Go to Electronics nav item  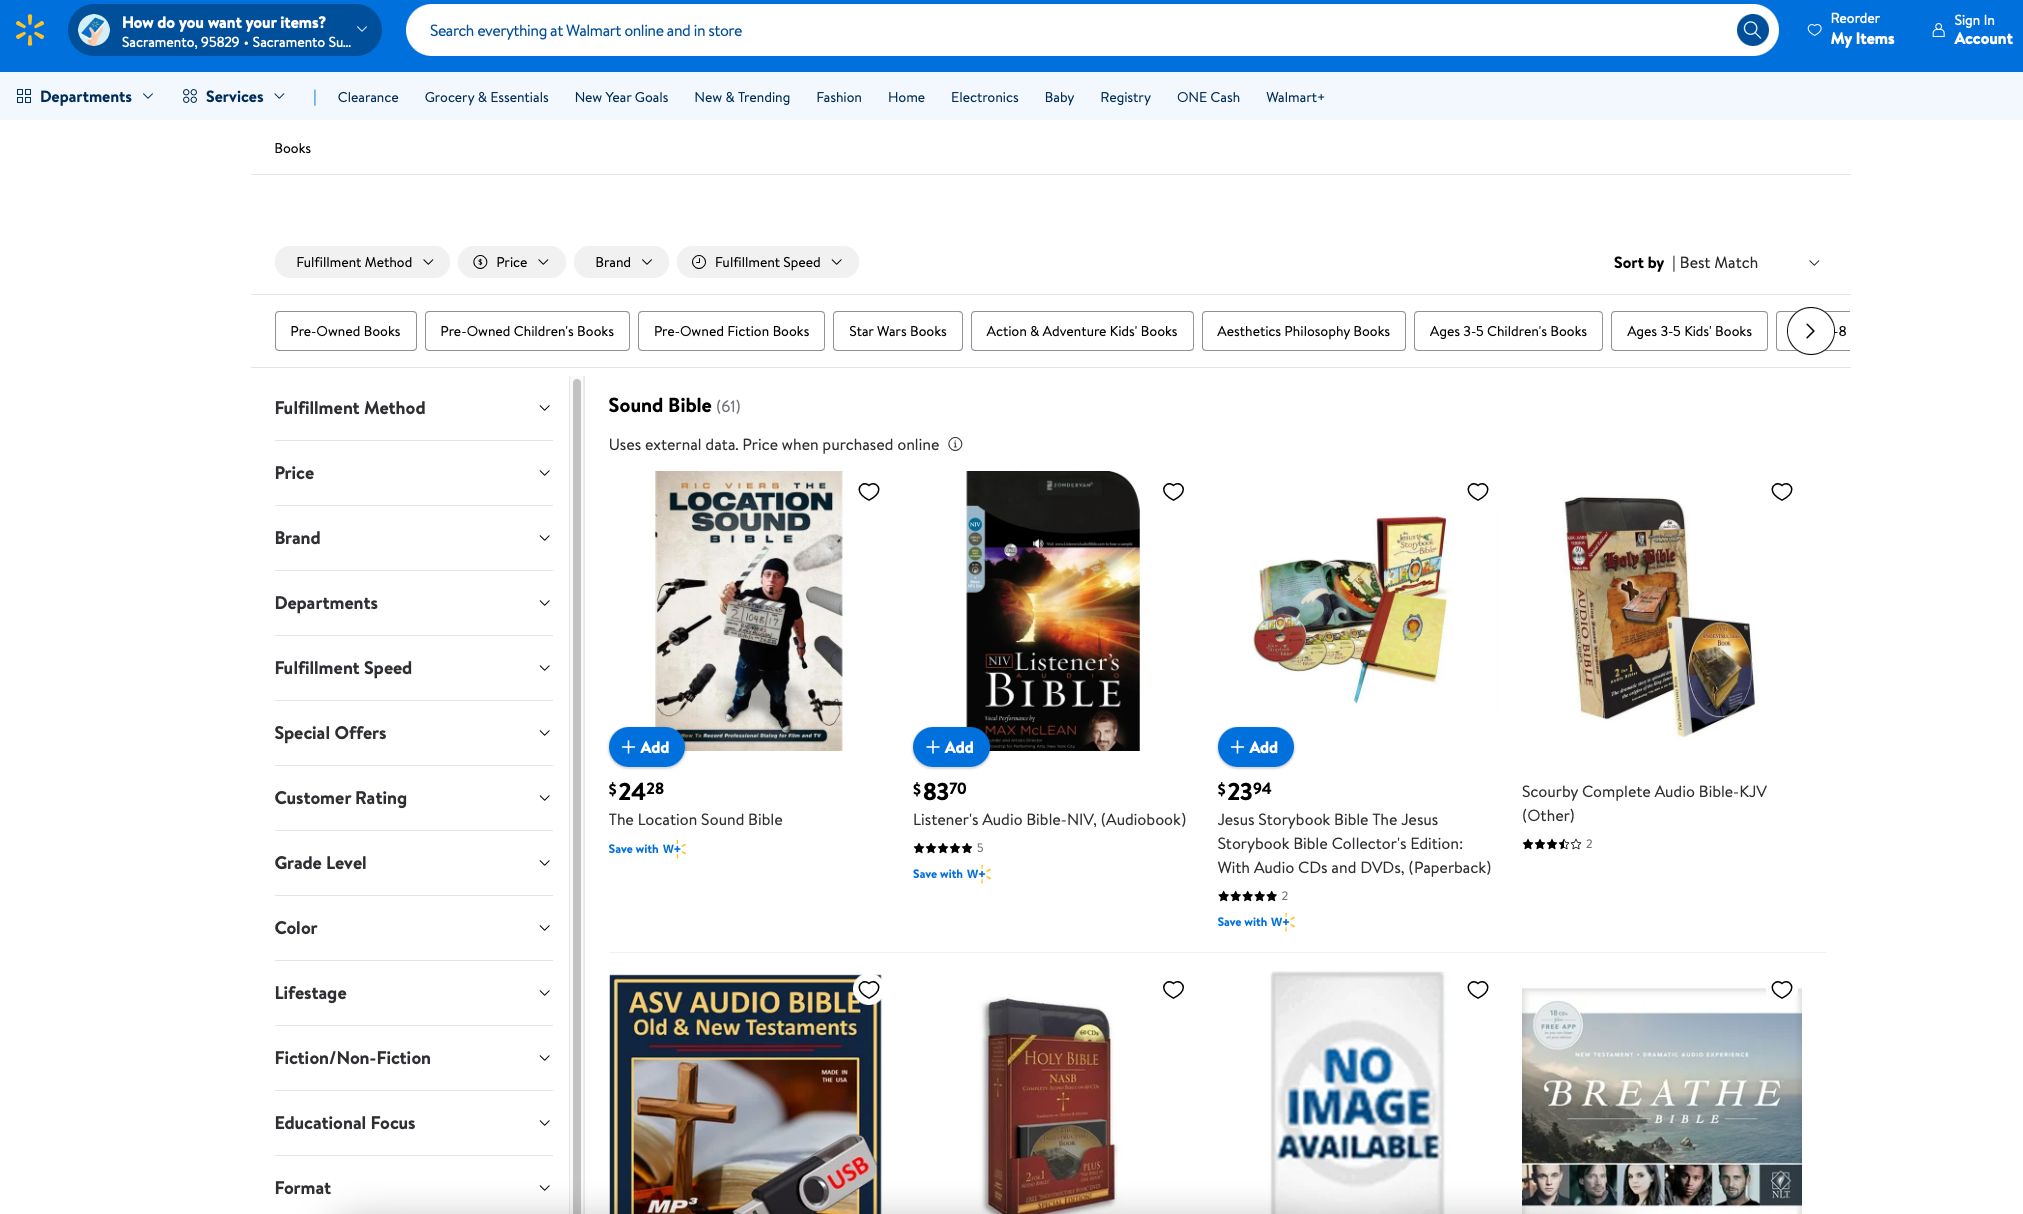[984, 97]
